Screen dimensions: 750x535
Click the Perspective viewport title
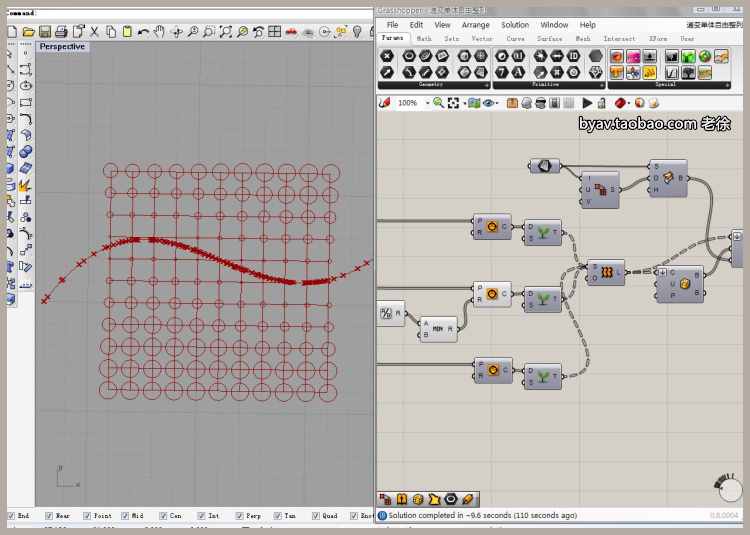pos(62,47)
